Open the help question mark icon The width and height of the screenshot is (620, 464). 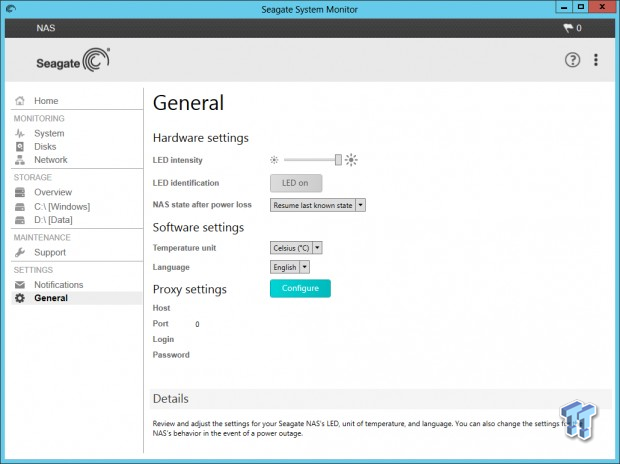click(x=572, y=60)
